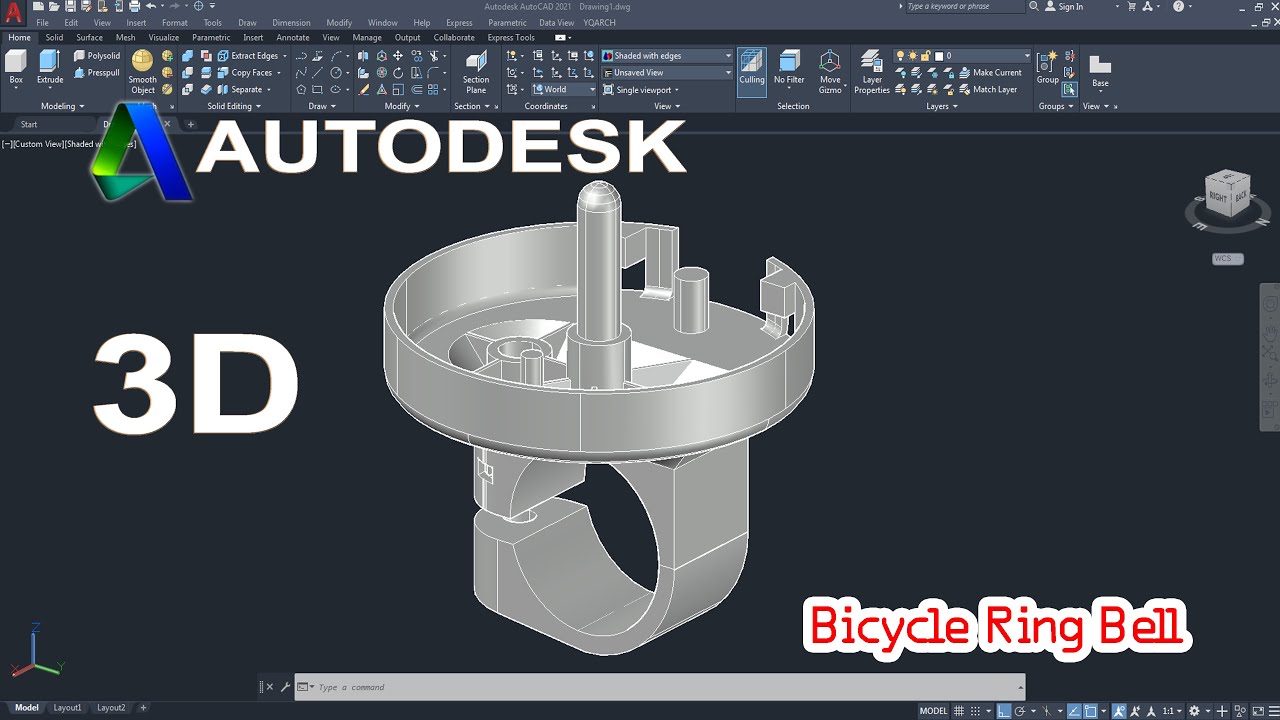Click the command line customize wrench icon
This screenshot has width=1280, height=720.
285,687
